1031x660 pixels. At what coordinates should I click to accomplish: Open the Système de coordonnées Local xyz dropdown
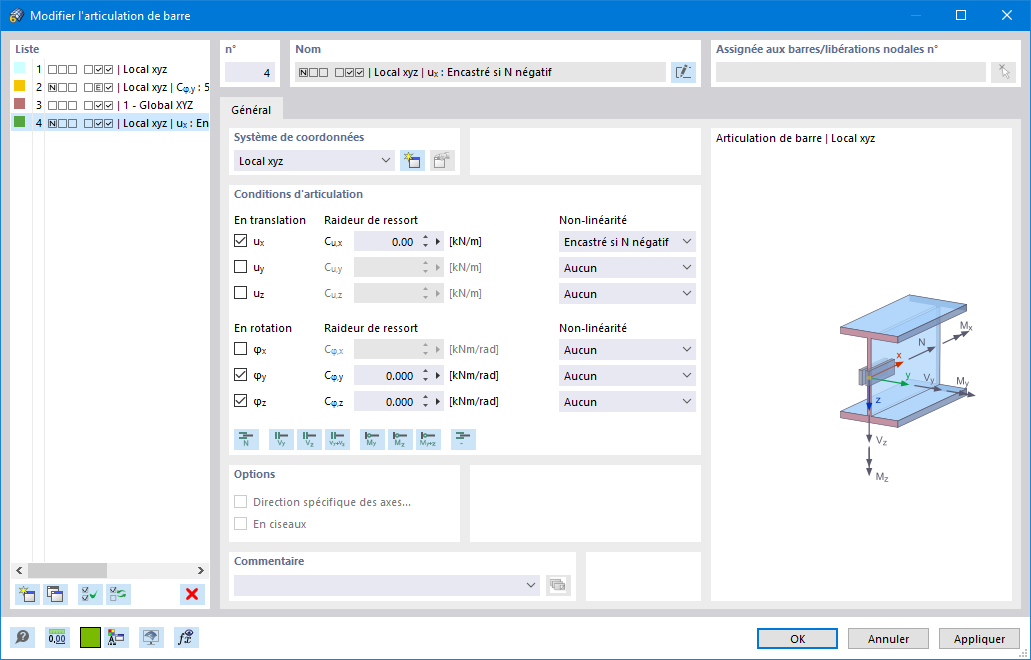tap(314, 161)
